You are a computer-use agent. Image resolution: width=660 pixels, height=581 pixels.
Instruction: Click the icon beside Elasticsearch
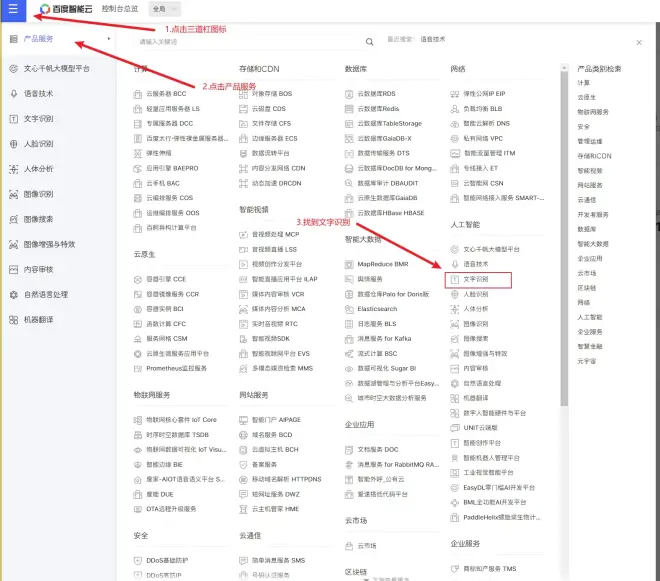[x=349, y=309]
